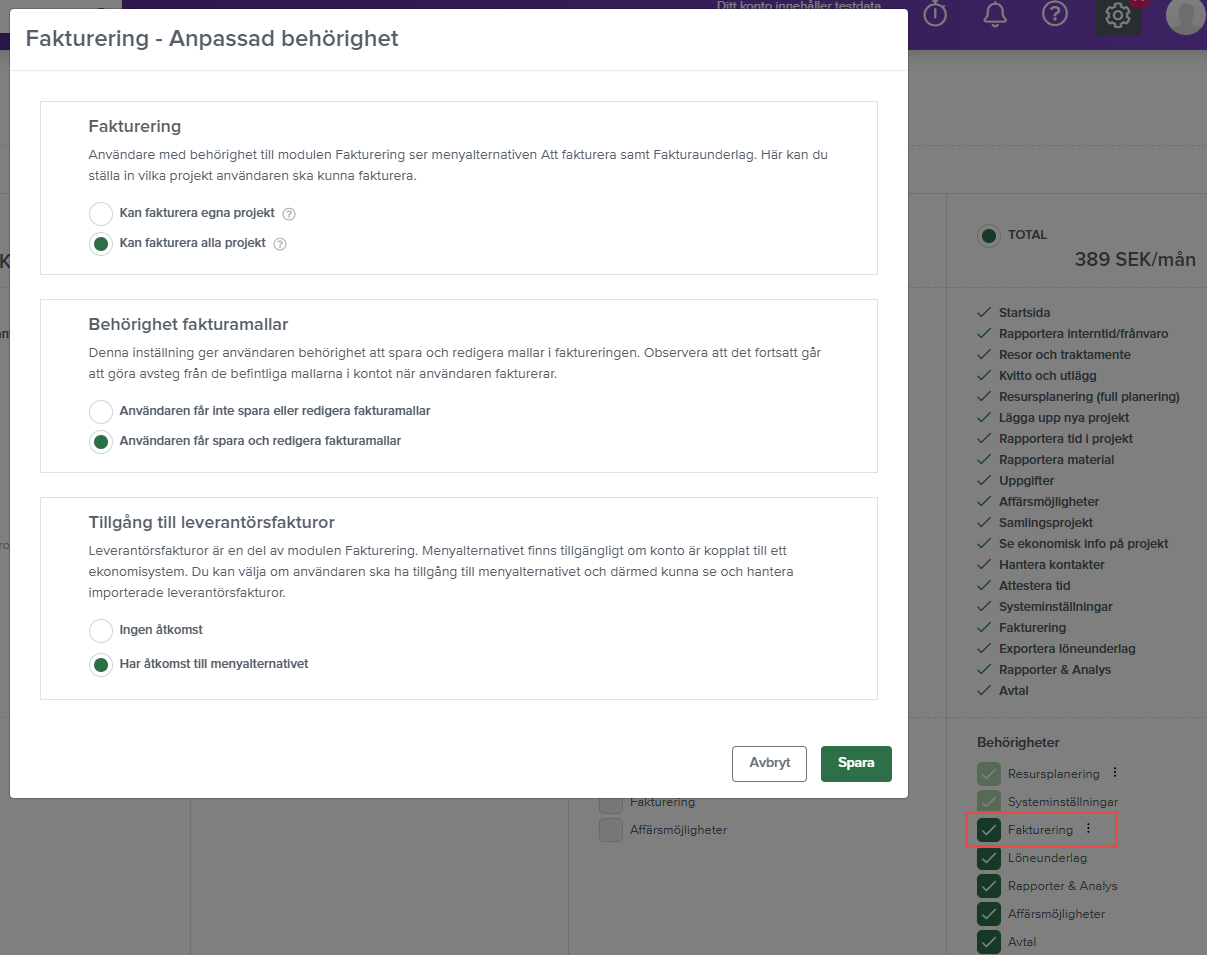The image size is (1207, 955).
Task: Toggle the Rapporter & Analys checkbox
Action: point(989,886)
